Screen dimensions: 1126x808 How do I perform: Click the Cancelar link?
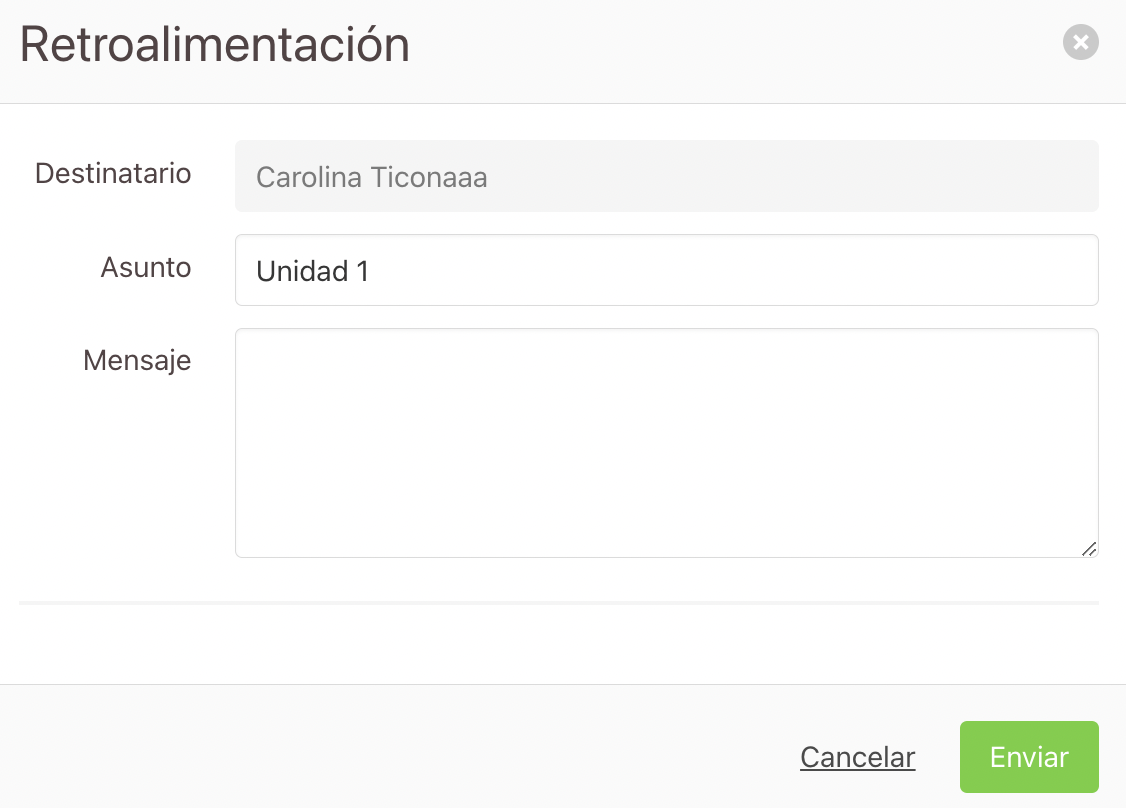[857, 757]
